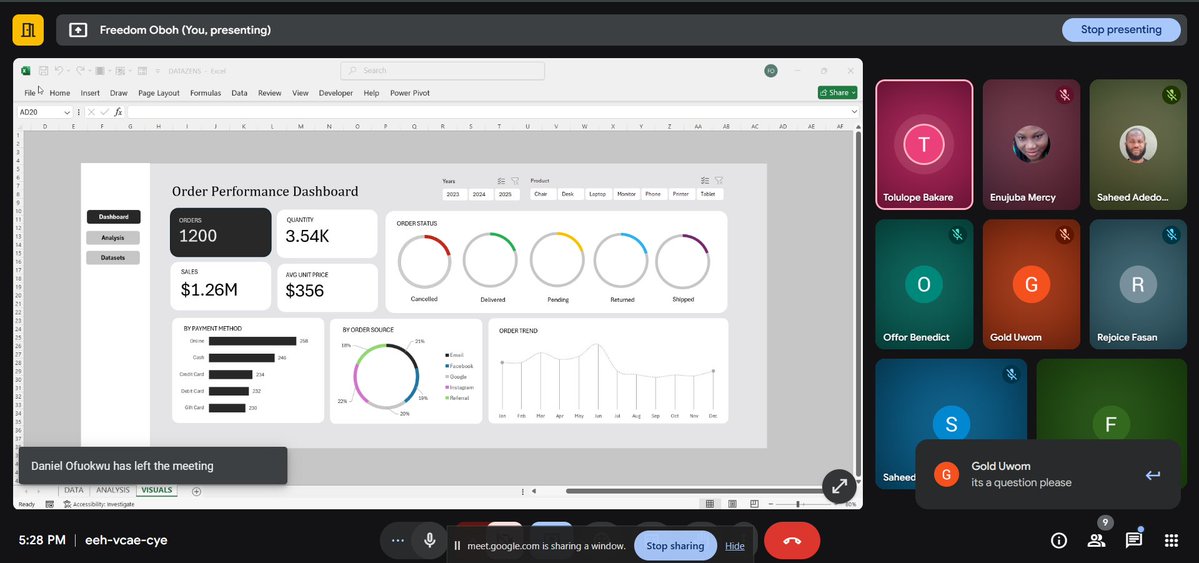1199x563 pixels.
Task: Switch to the Formulas tab
Action: tap(206, 93)
